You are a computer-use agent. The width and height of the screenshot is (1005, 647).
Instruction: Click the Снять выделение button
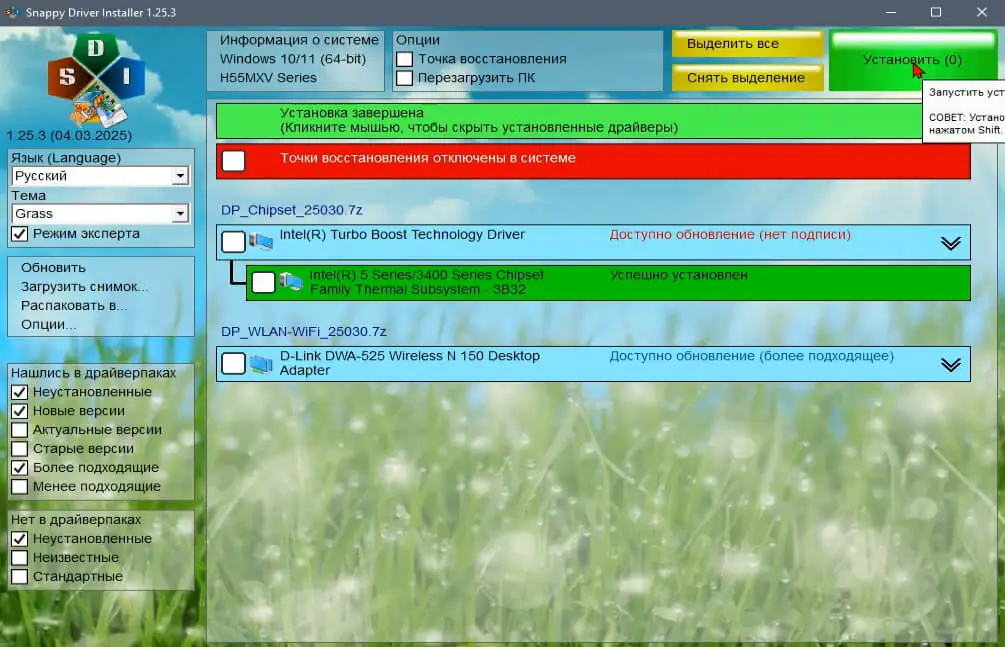[747, 78]
